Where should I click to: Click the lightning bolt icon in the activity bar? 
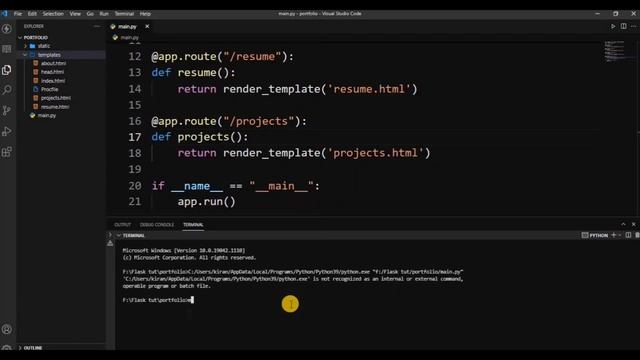[7, 29]
